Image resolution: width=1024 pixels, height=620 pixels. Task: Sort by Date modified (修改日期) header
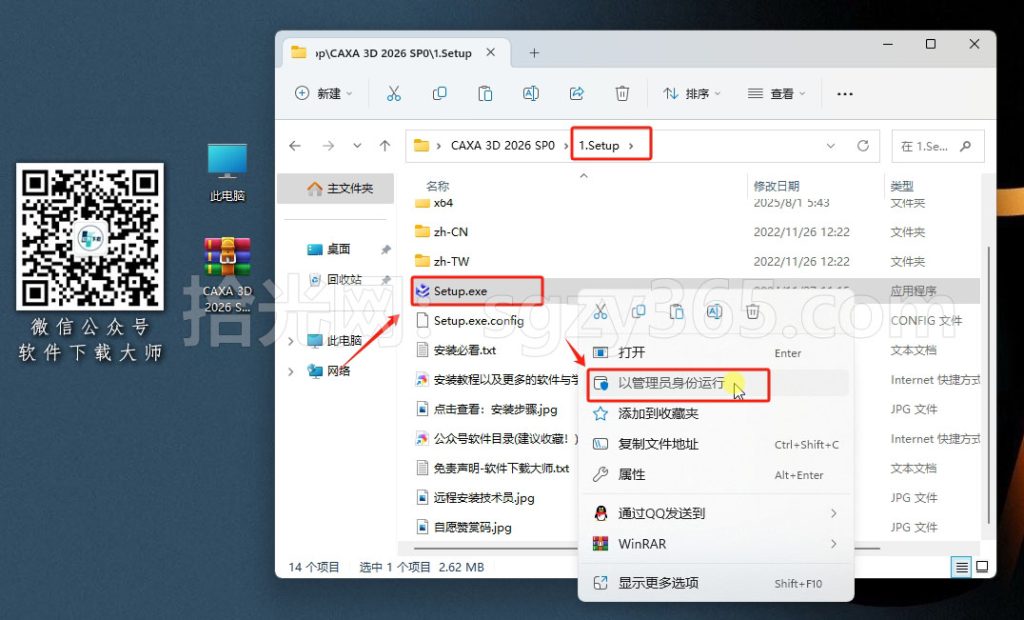(776, 186)
